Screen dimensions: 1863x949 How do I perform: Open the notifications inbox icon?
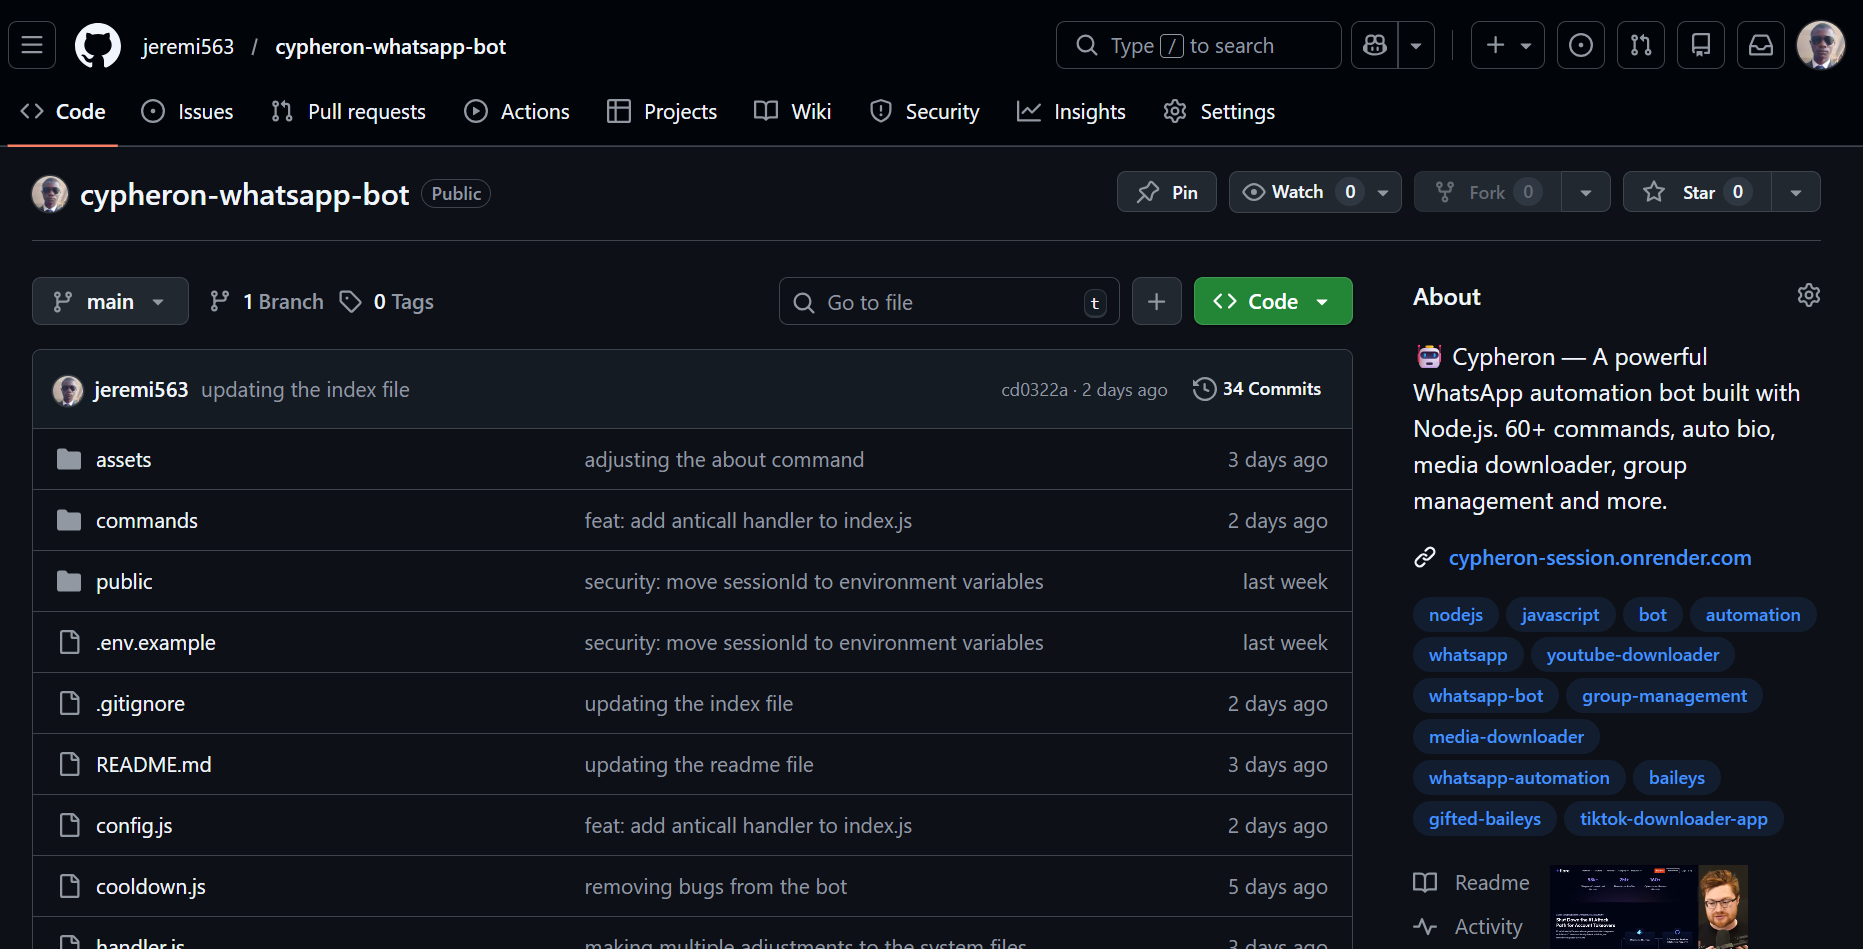pyautogui.click(x=1761, y=45)
